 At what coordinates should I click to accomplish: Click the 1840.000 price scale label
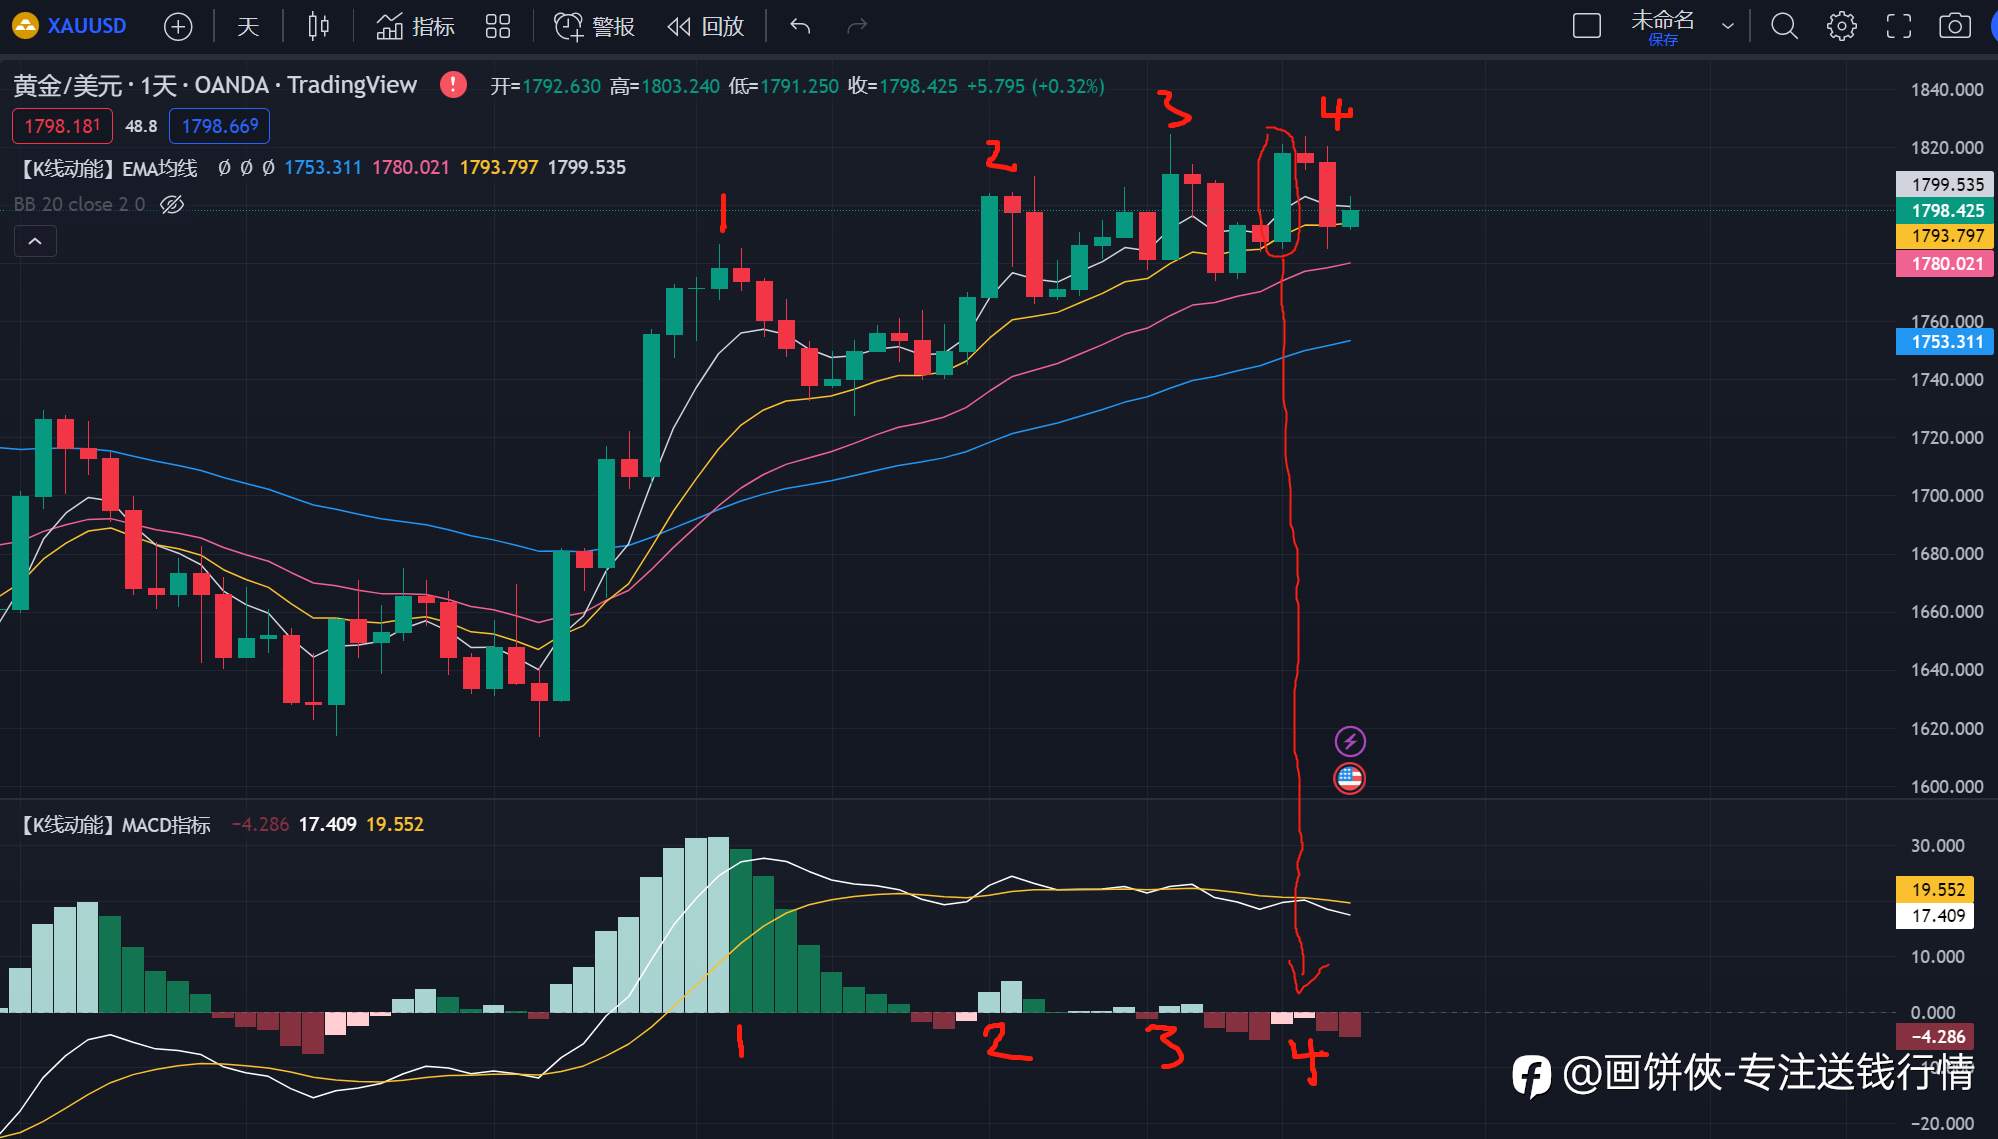pyautogui.click(x=1946, y=90)
